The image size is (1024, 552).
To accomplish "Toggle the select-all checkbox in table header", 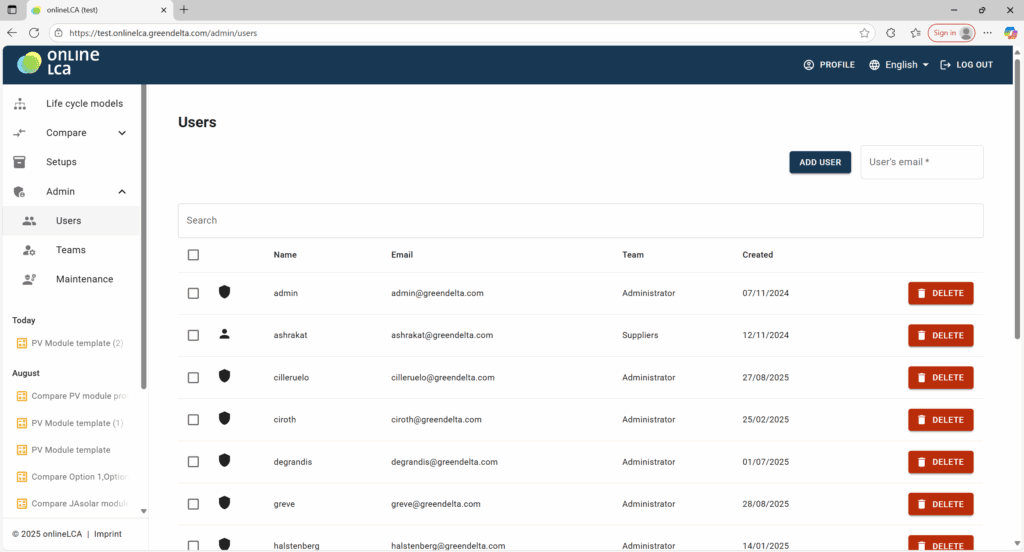I will 193,255.
